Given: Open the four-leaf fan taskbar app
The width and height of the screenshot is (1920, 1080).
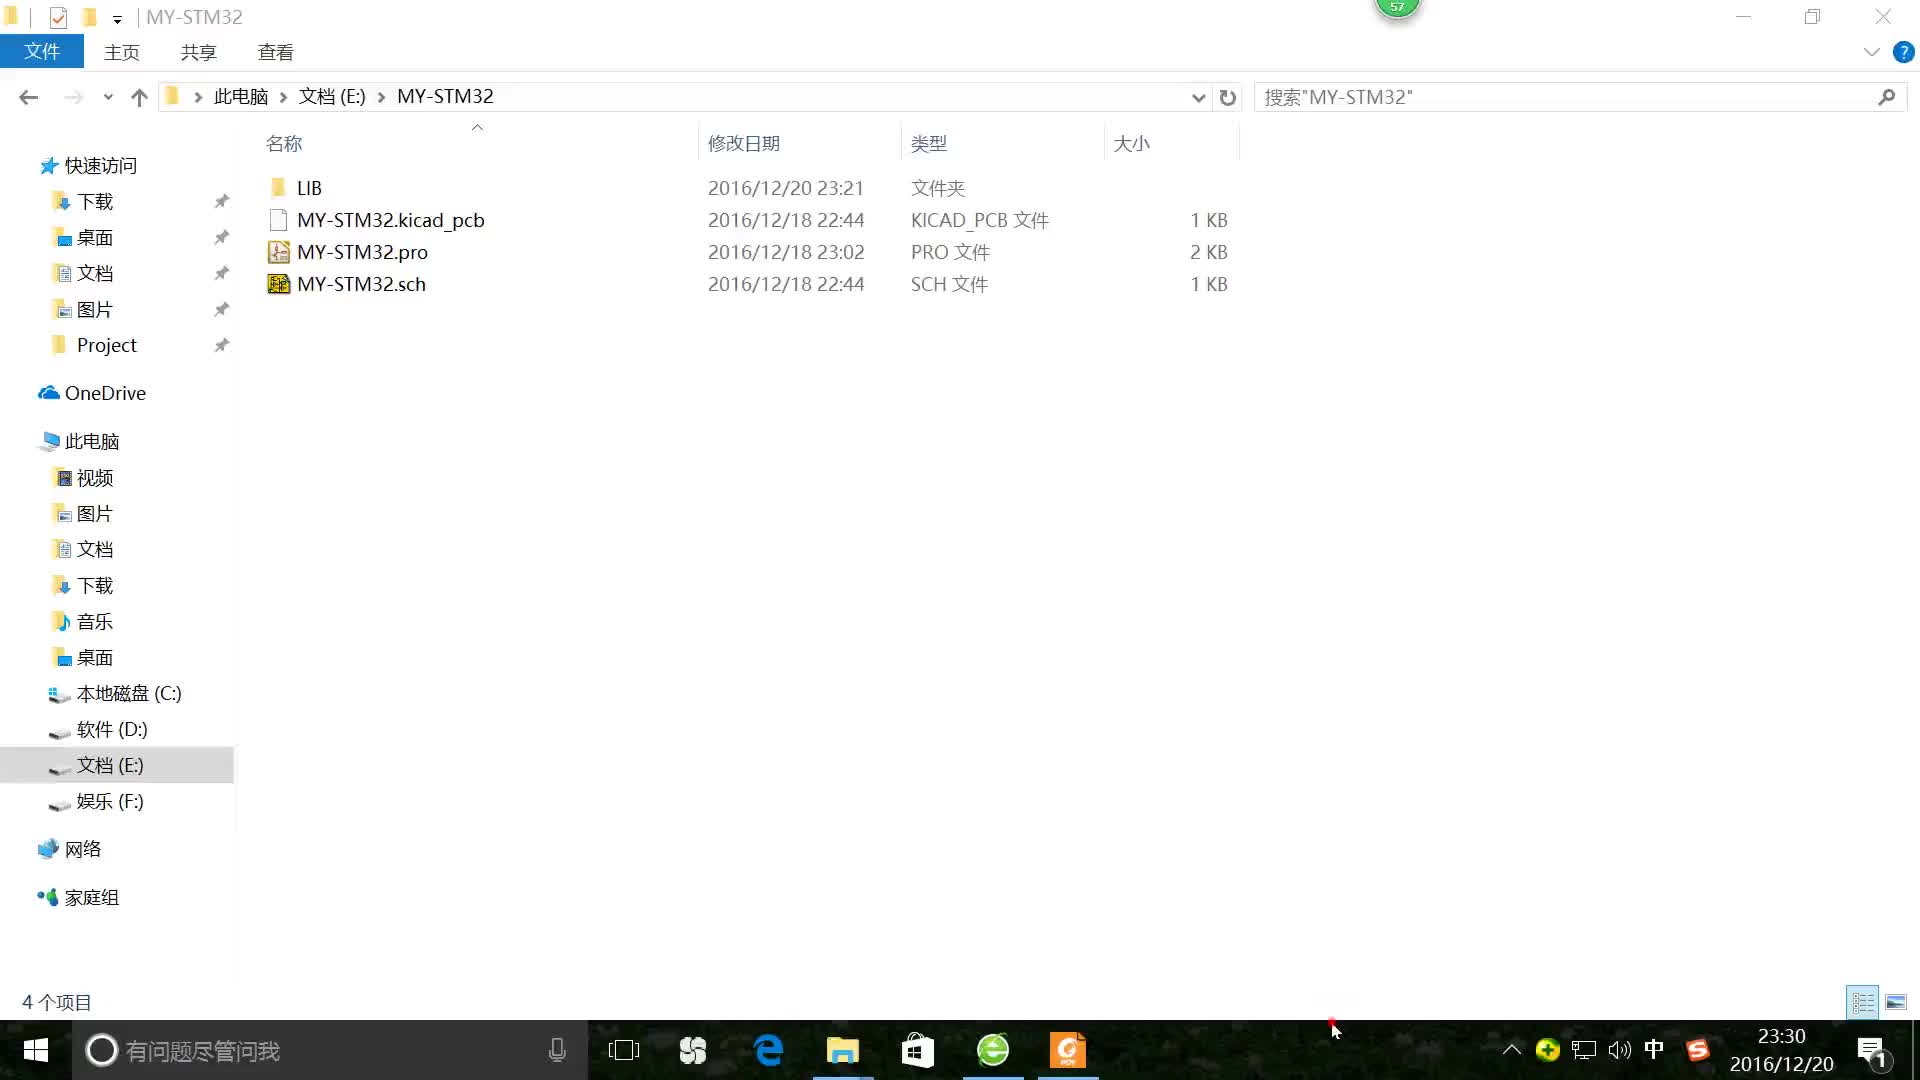Looking at the screenshot, I should pos(692,1050).
